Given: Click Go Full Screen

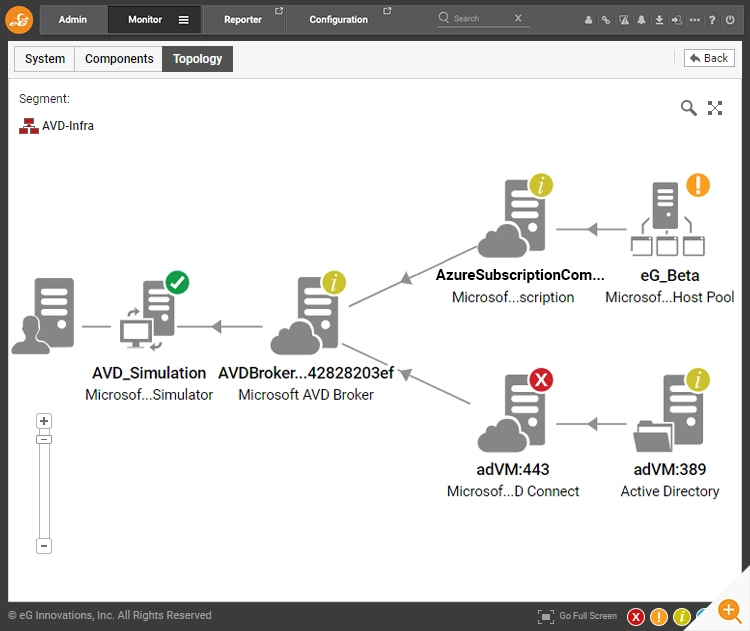Looking at the screenshot, I should (588, 616).
